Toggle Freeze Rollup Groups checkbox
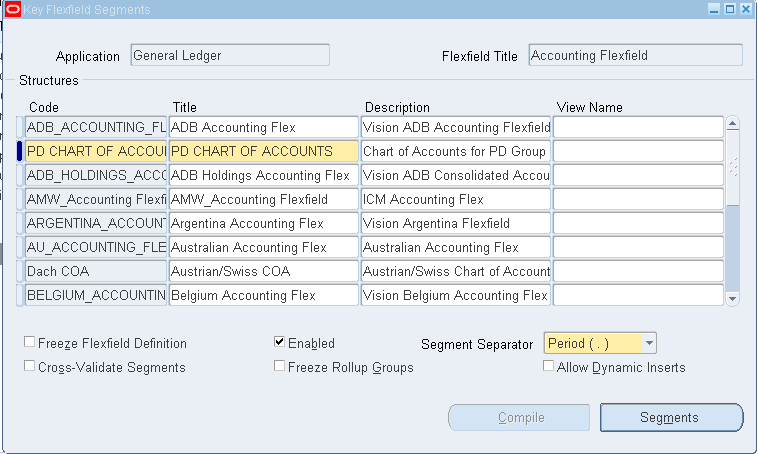Screen dimensions: 758x454 [x=280, y=367]
